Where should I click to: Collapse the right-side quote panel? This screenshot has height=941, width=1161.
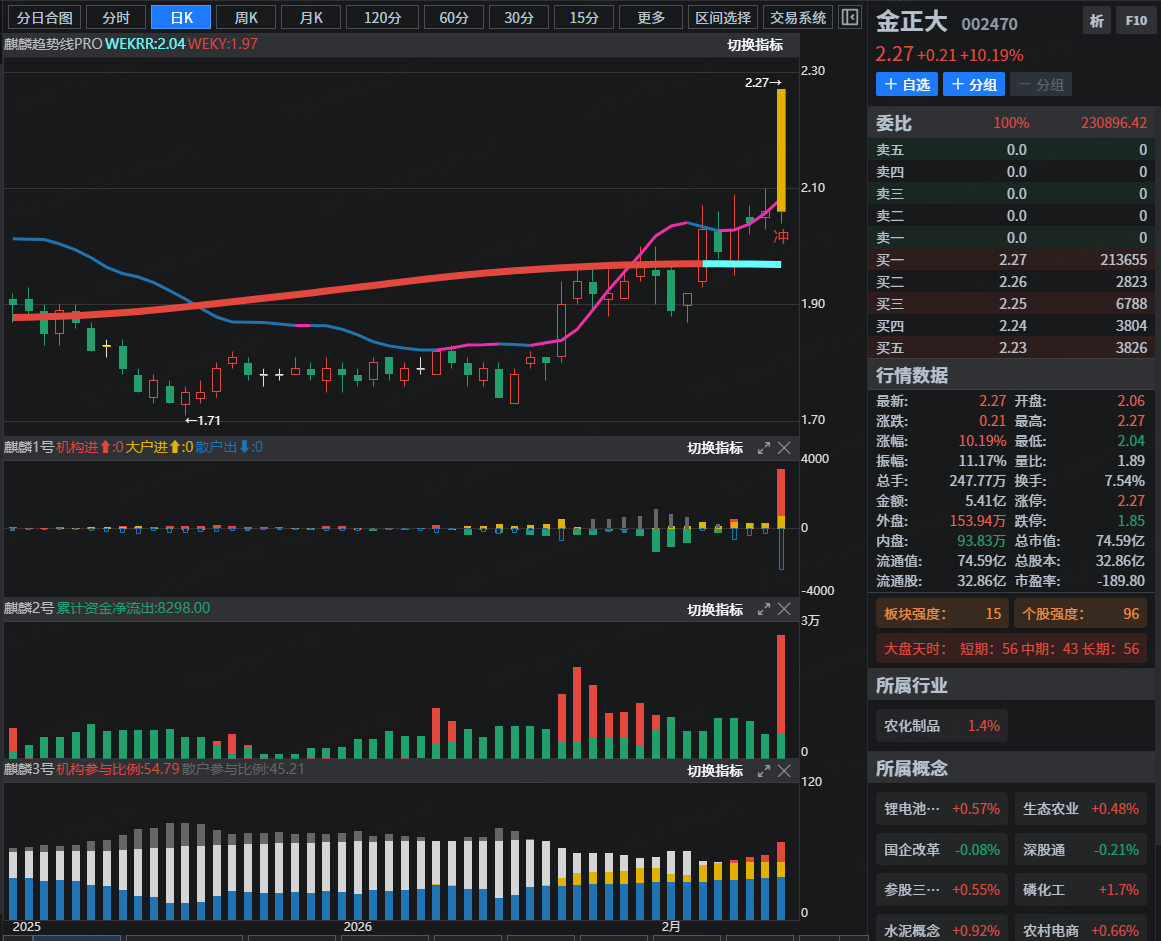click(849, 18)
